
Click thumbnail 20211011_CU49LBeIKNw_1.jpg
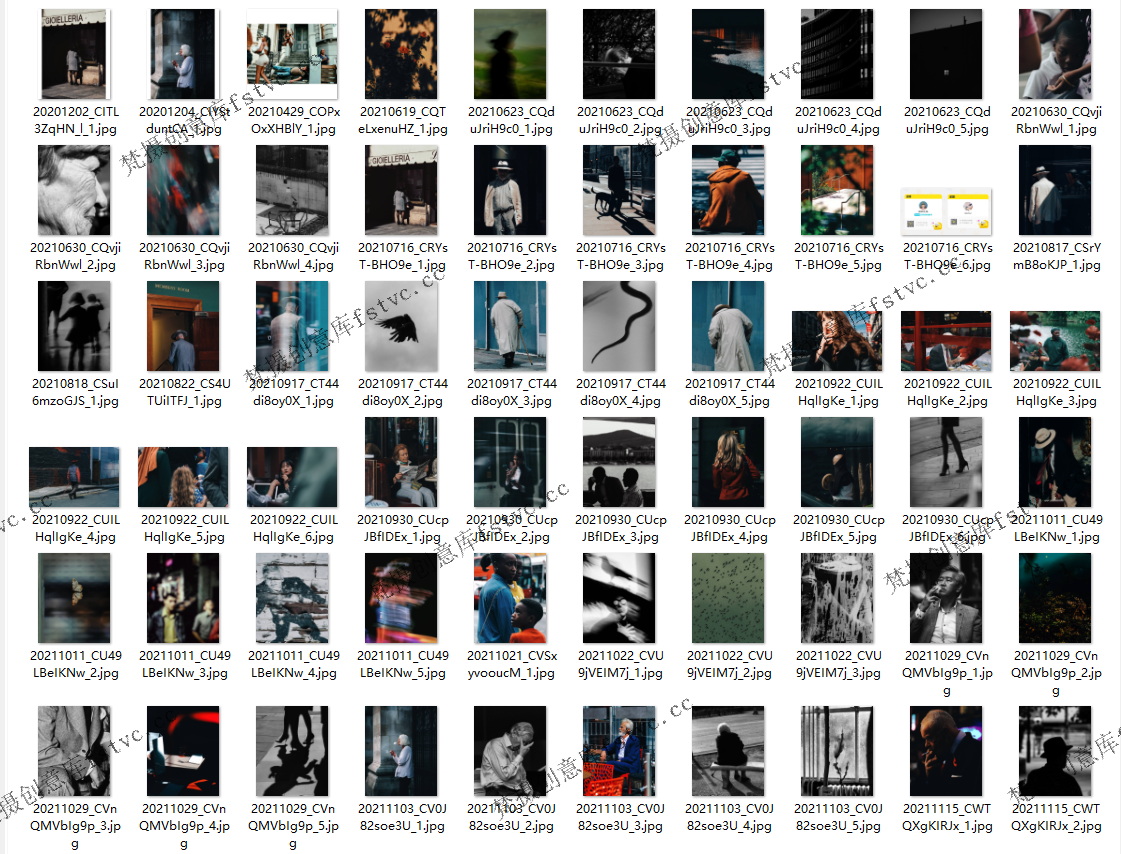[x=1055, y=462]
